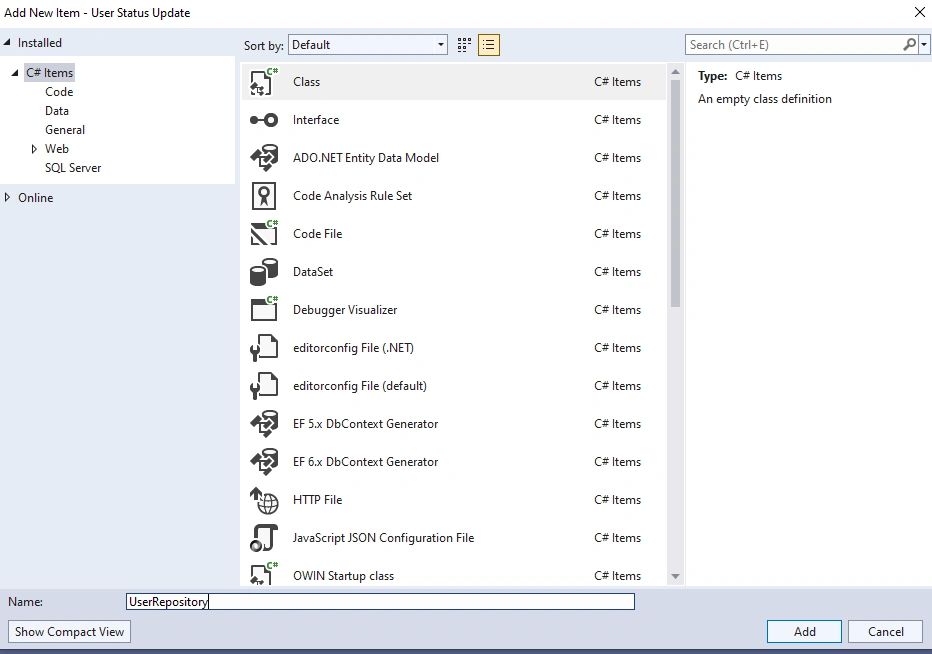Open the Sort by Default dropdown

click(x=368, y=45)
